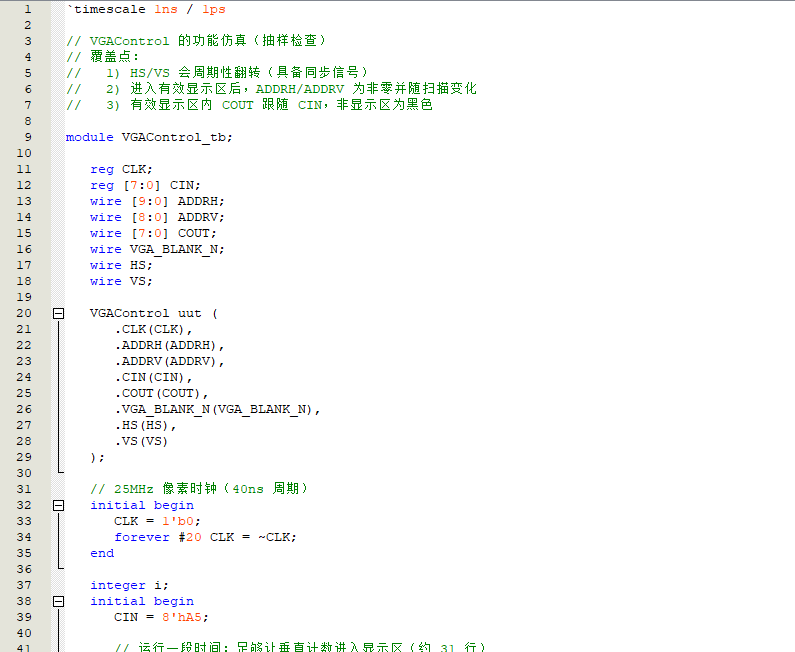Click the 'end' keyword on line 35
The width and height of the screenshot is (795, 652).
(x=102, y=553)
